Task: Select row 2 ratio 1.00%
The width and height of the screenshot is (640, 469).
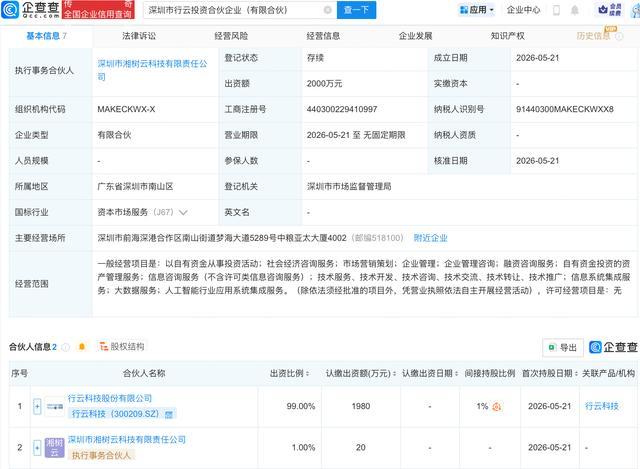Action: tap(303, 448)
